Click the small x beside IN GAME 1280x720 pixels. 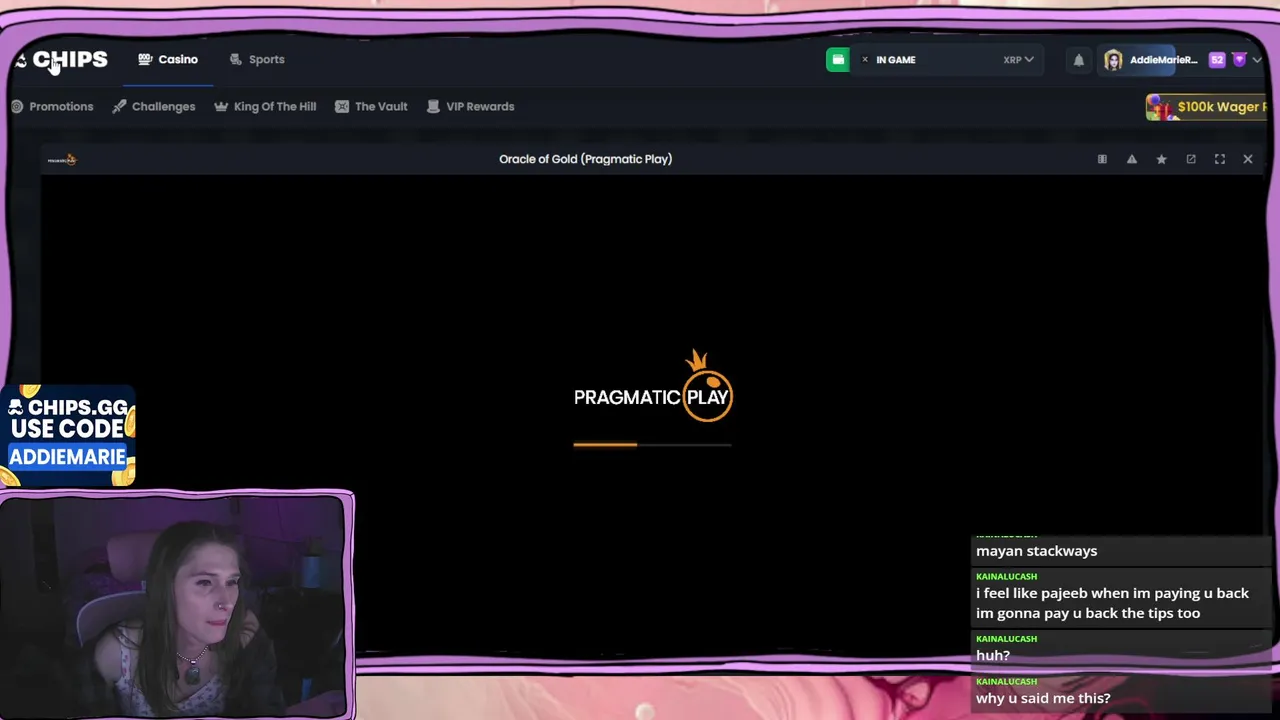[865, 60]
